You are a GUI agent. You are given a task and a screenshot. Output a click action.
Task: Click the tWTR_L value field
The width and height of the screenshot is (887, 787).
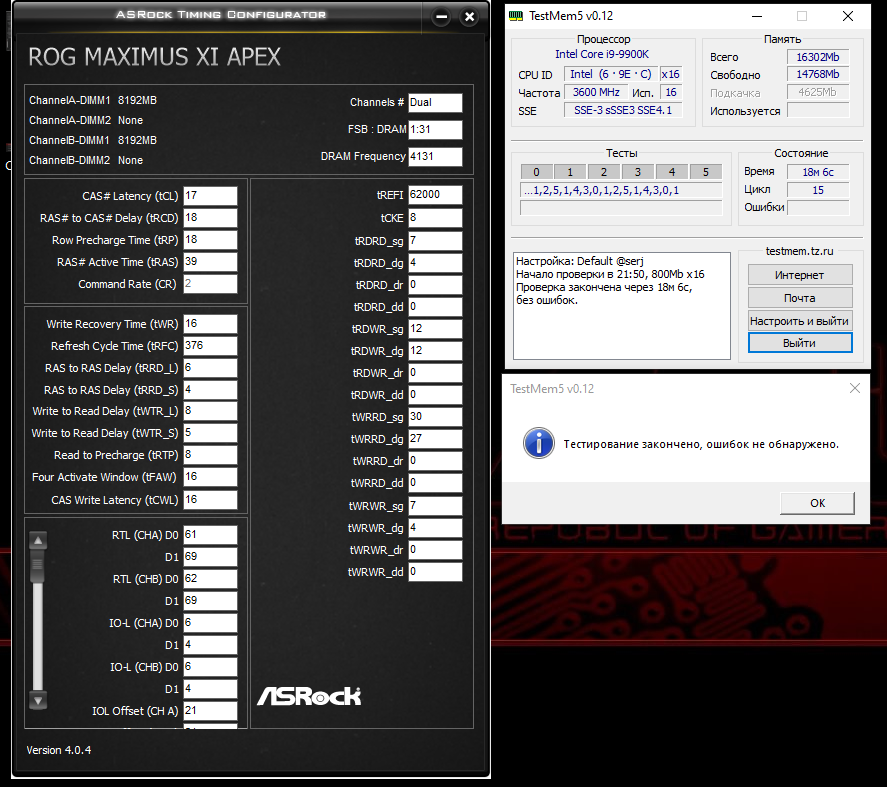[x=210, y=411]
